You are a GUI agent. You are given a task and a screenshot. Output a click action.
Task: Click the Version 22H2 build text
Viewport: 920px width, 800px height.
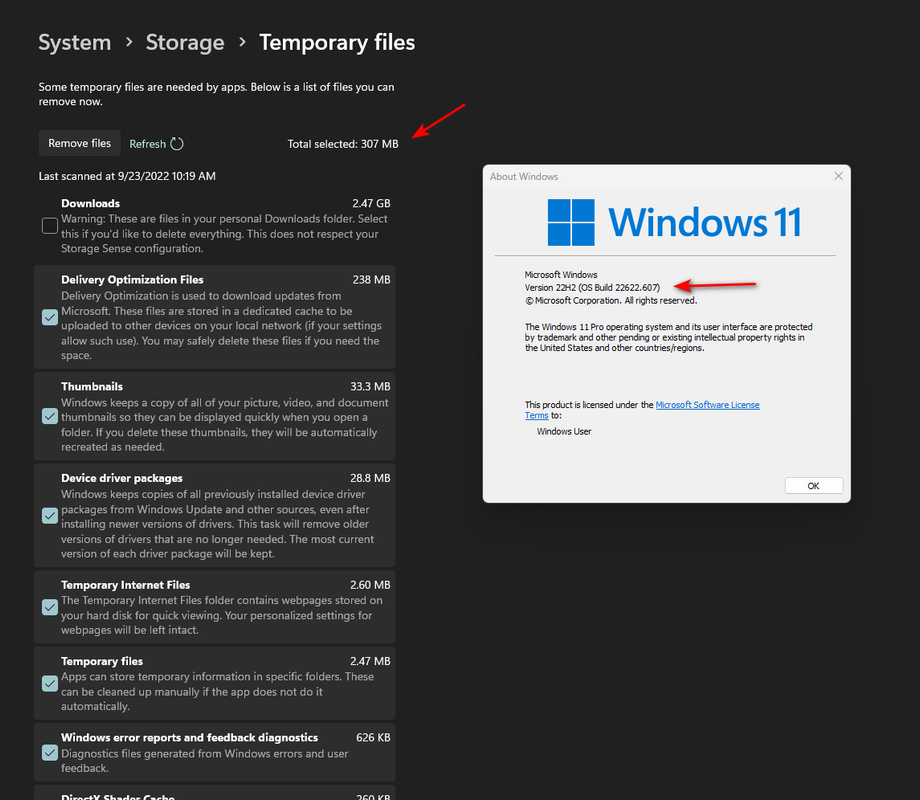pyautogui.click(x=592, y=288)
